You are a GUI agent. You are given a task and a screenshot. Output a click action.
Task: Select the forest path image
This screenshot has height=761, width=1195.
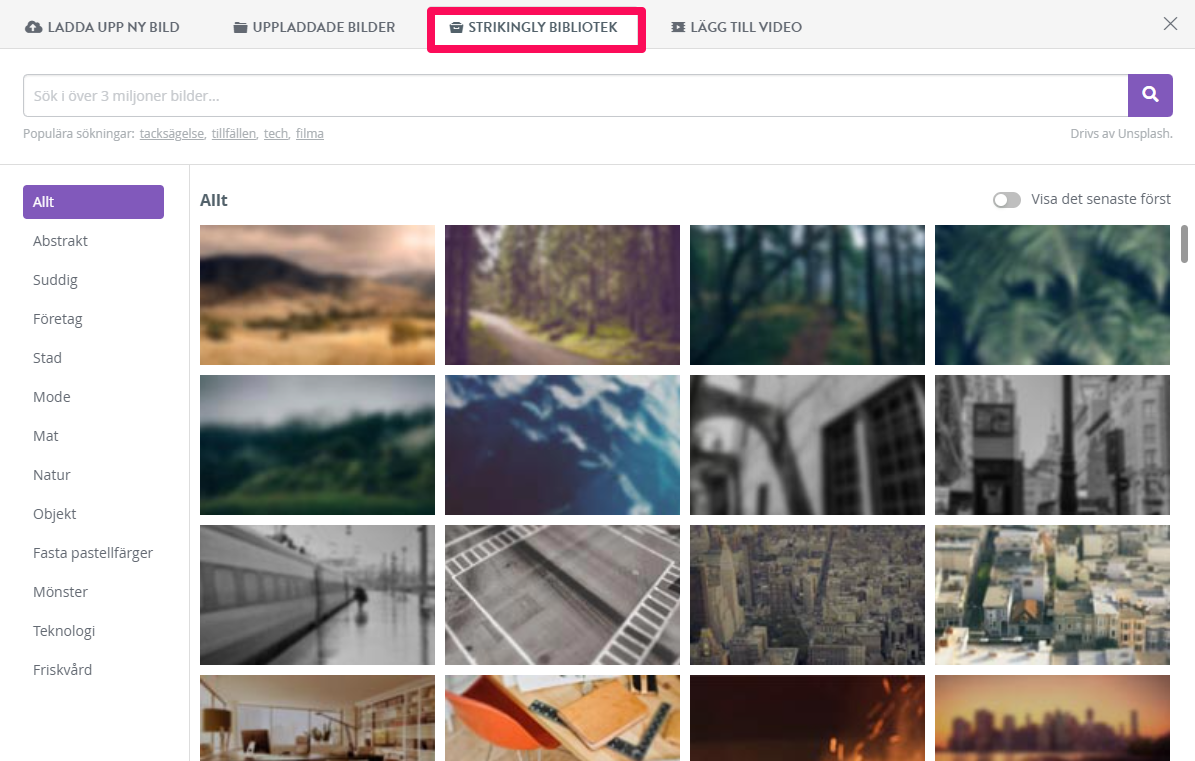[x=562, y=295]
